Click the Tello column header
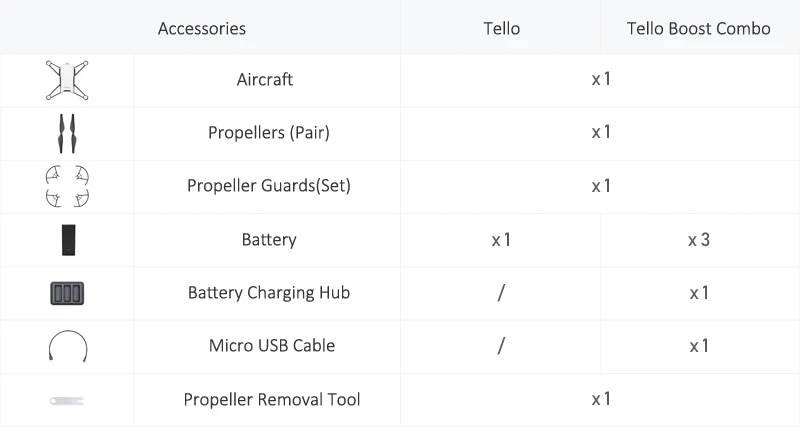The image size is (800, 427). (x=502, y=29)
